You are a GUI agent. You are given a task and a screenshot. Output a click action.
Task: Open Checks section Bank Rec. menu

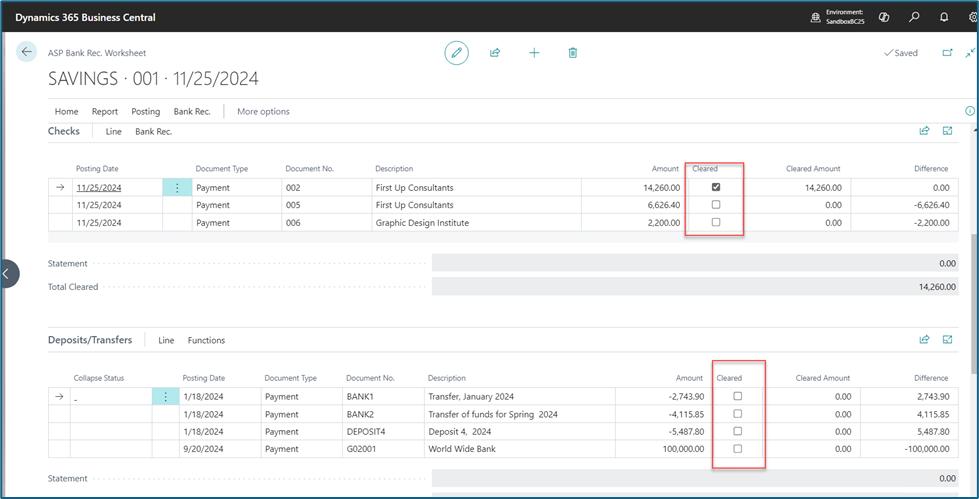click(154, 132)
